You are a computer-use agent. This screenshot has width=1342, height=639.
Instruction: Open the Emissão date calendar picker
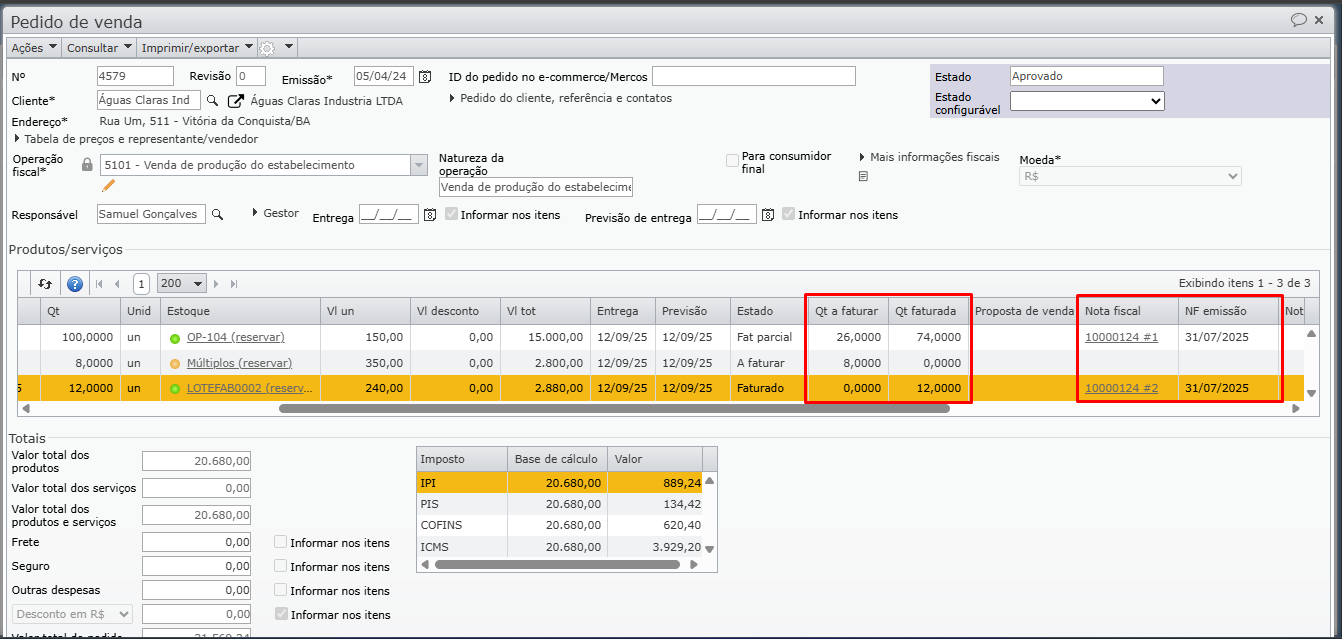[x=425, y=77]
